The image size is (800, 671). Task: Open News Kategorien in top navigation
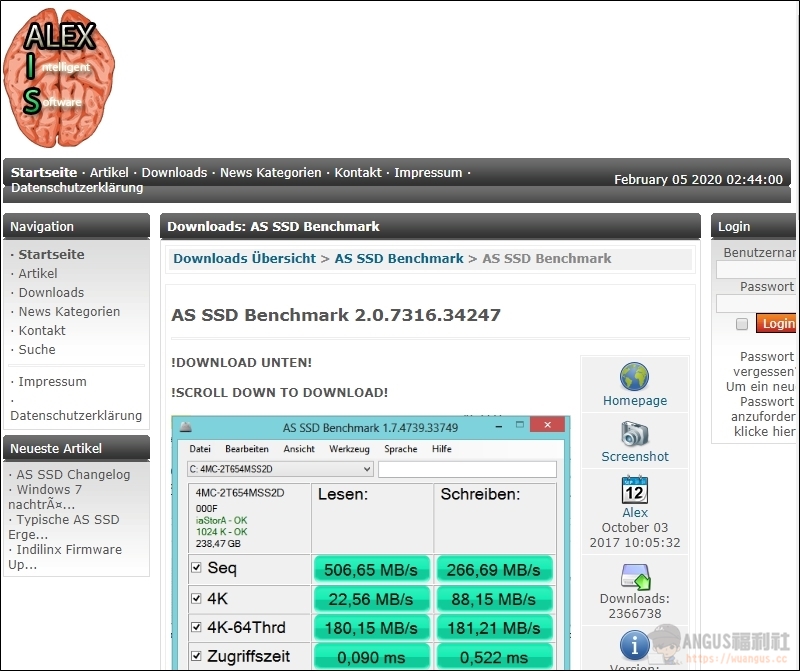tap(270, 172)
